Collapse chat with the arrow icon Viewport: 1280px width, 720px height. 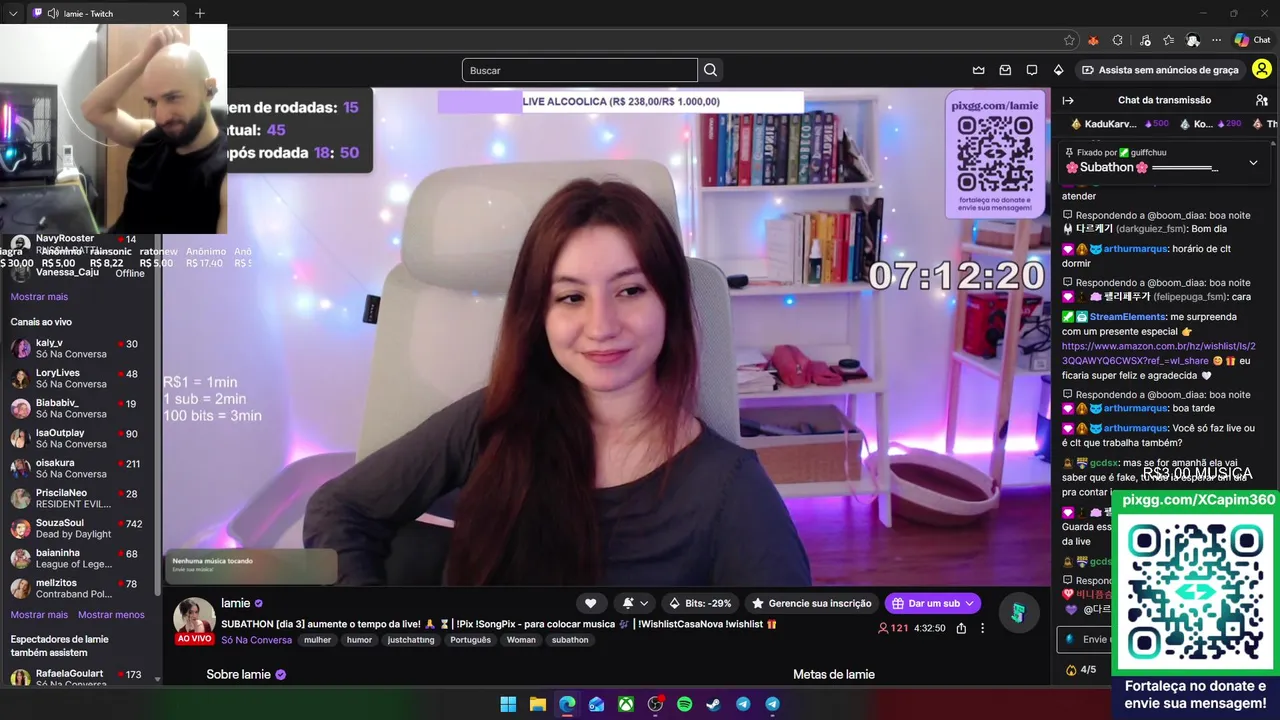pyautogui.click(x=1068, y=100)
